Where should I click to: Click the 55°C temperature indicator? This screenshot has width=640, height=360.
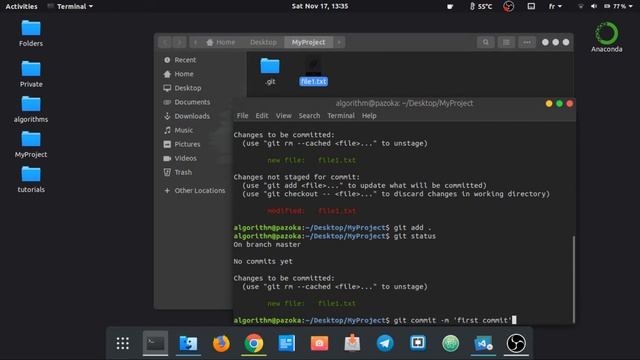click(x=481, y=6)
